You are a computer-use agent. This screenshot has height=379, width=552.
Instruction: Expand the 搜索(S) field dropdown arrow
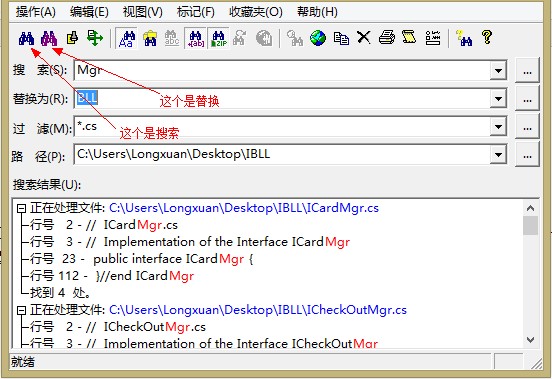(498, 71)
